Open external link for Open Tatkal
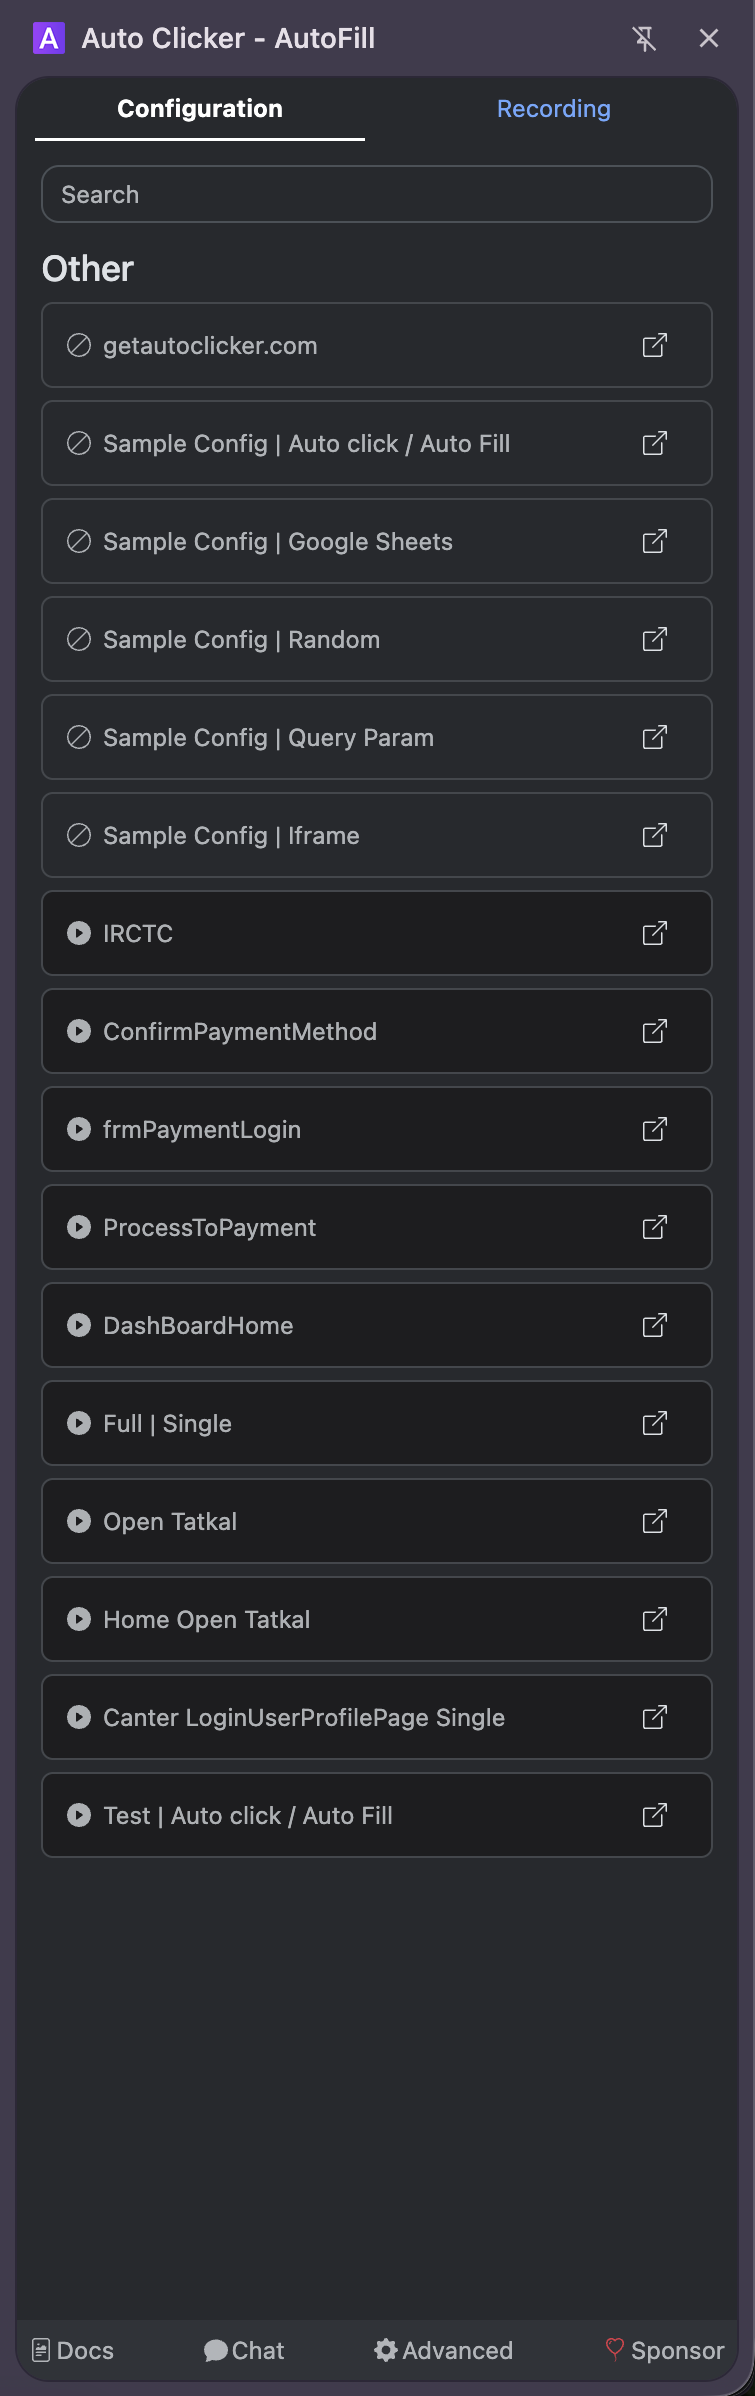The height and width of the screenshot is (2396, 755). tap(655, 1521)
